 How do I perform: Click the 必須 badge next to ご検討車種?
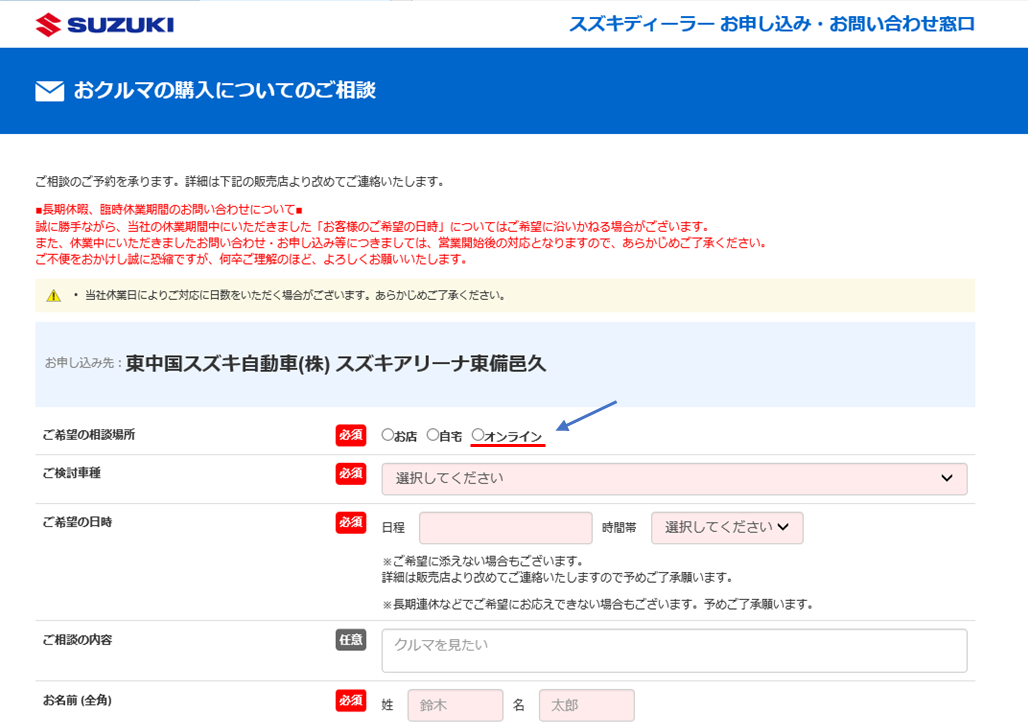pos(351,473)
